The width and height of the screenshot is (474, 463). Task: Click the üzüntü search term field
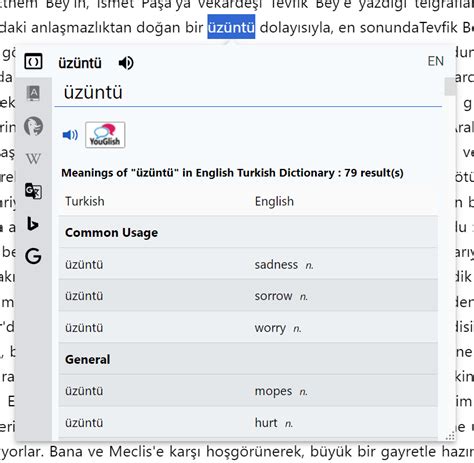(248, 93)
